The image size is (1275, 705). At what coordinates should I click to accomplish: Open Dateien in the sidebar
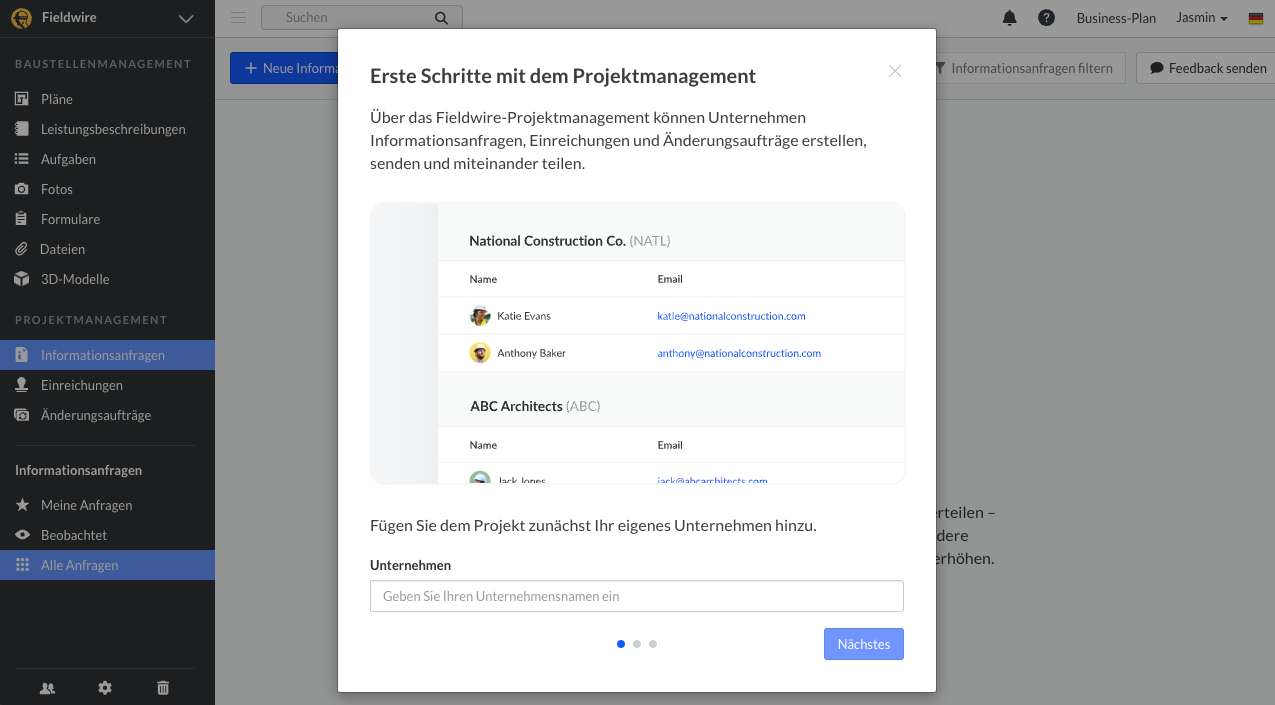point(107,249)
